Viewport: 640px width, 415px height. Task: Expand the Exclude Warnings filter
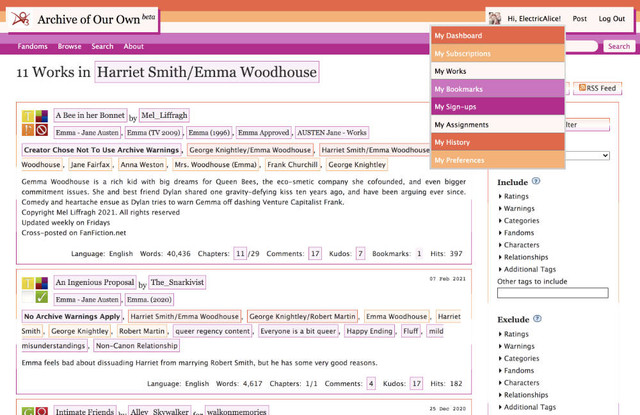click(x=516, y=346)
